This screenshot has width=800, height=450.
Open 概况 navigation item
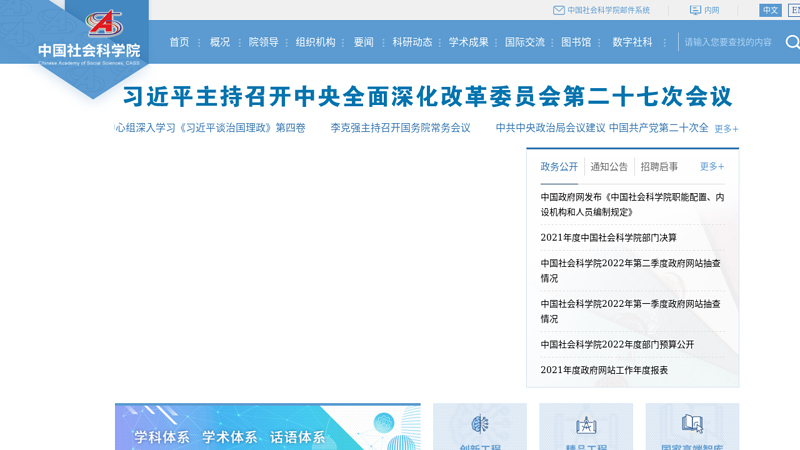(220, 42)
